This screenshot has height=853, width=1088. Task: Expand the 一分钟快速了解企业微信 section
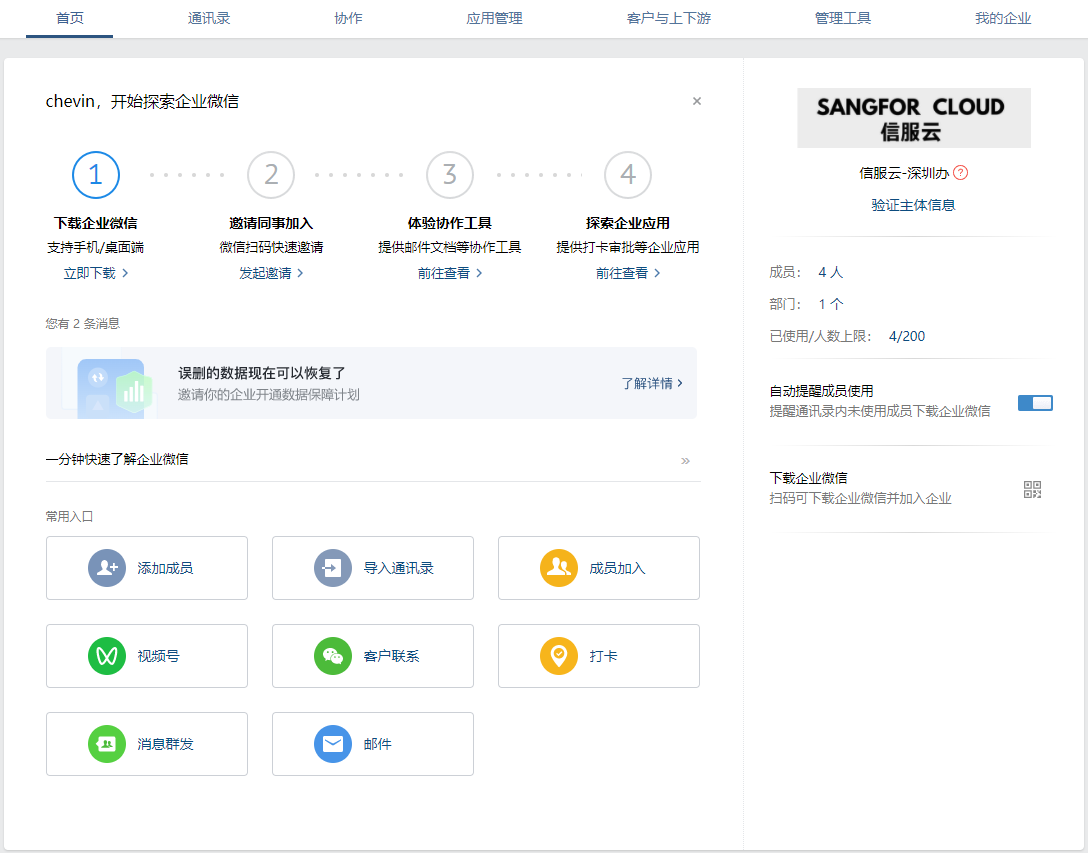point(685,460)
